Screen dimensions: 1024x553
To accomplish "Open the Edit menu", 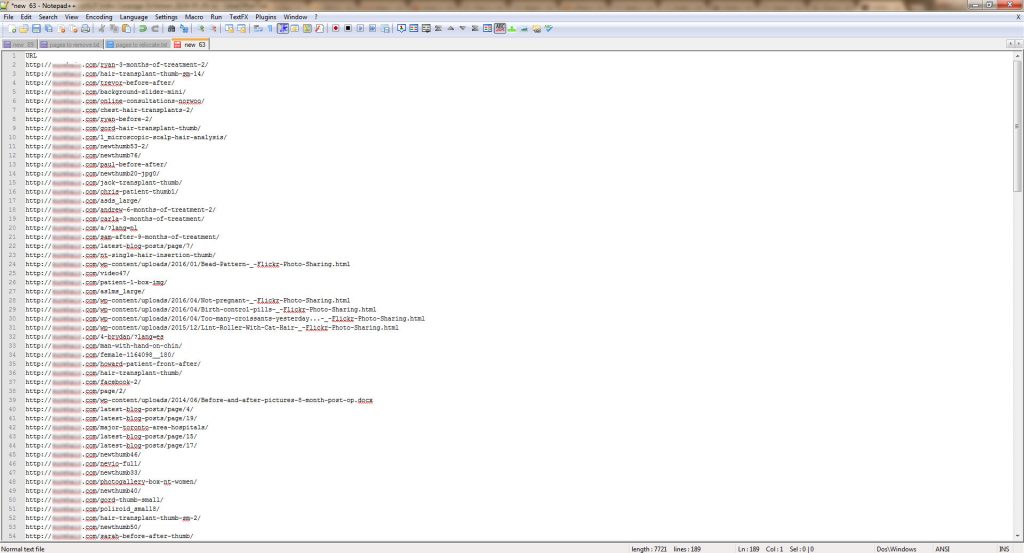I will pyautogui.click(x=26, y=17).
